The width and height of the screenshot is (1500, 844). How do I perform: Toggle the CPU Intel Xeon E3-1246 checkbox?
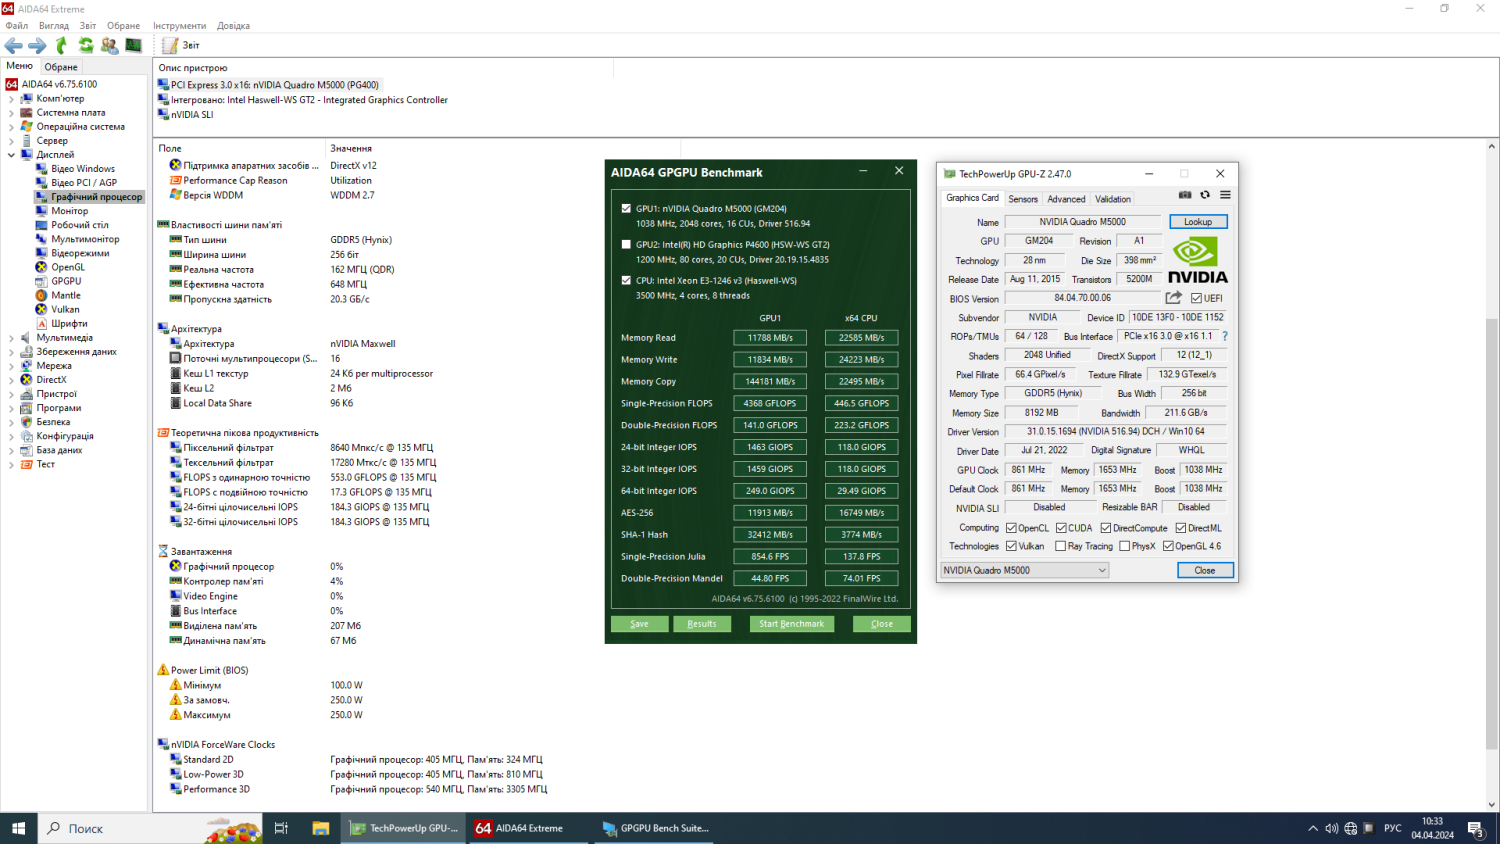coord(626,281)
